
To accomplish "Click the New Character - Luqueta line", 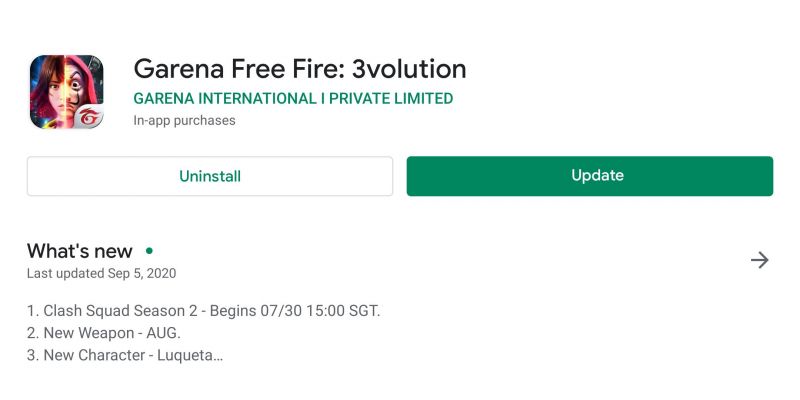I will [x=125, y=356].
